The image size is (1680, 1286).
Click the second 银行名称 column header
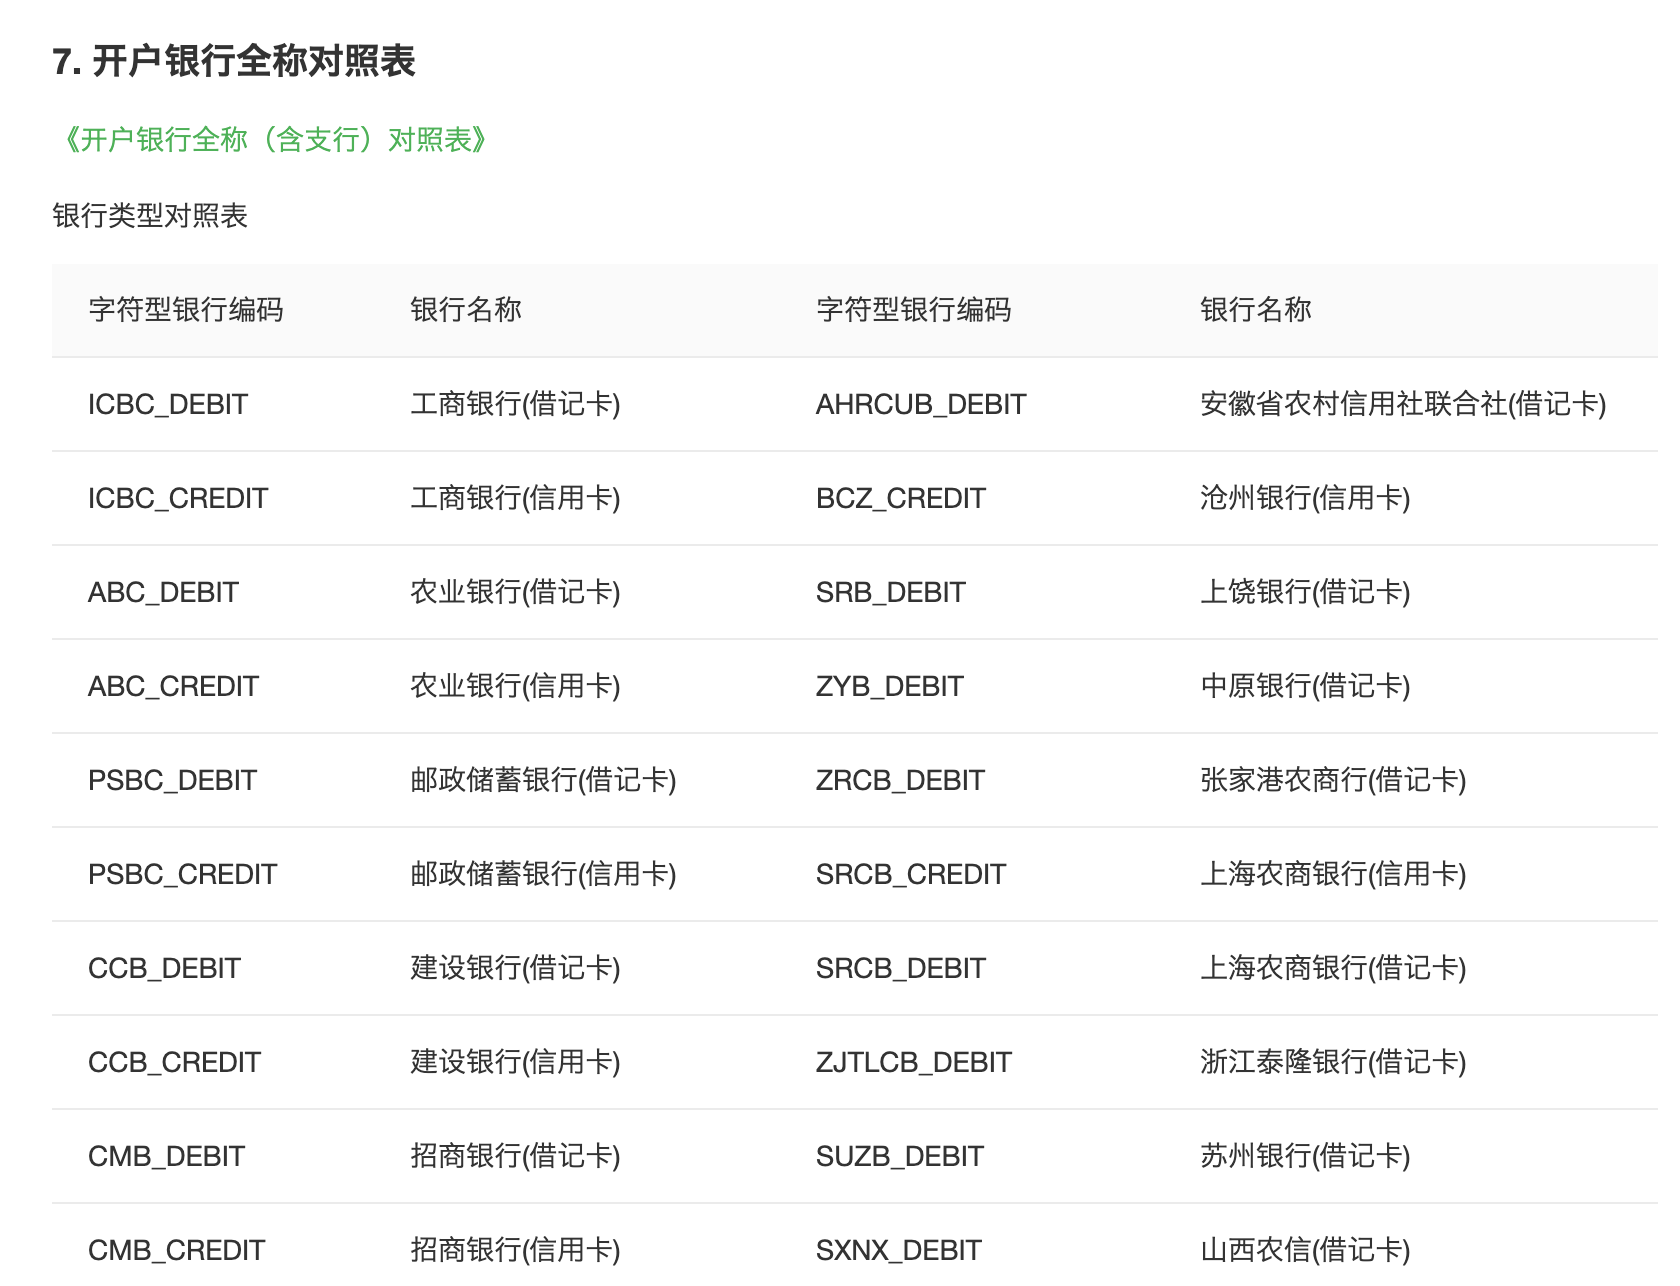coord(1256,310)
